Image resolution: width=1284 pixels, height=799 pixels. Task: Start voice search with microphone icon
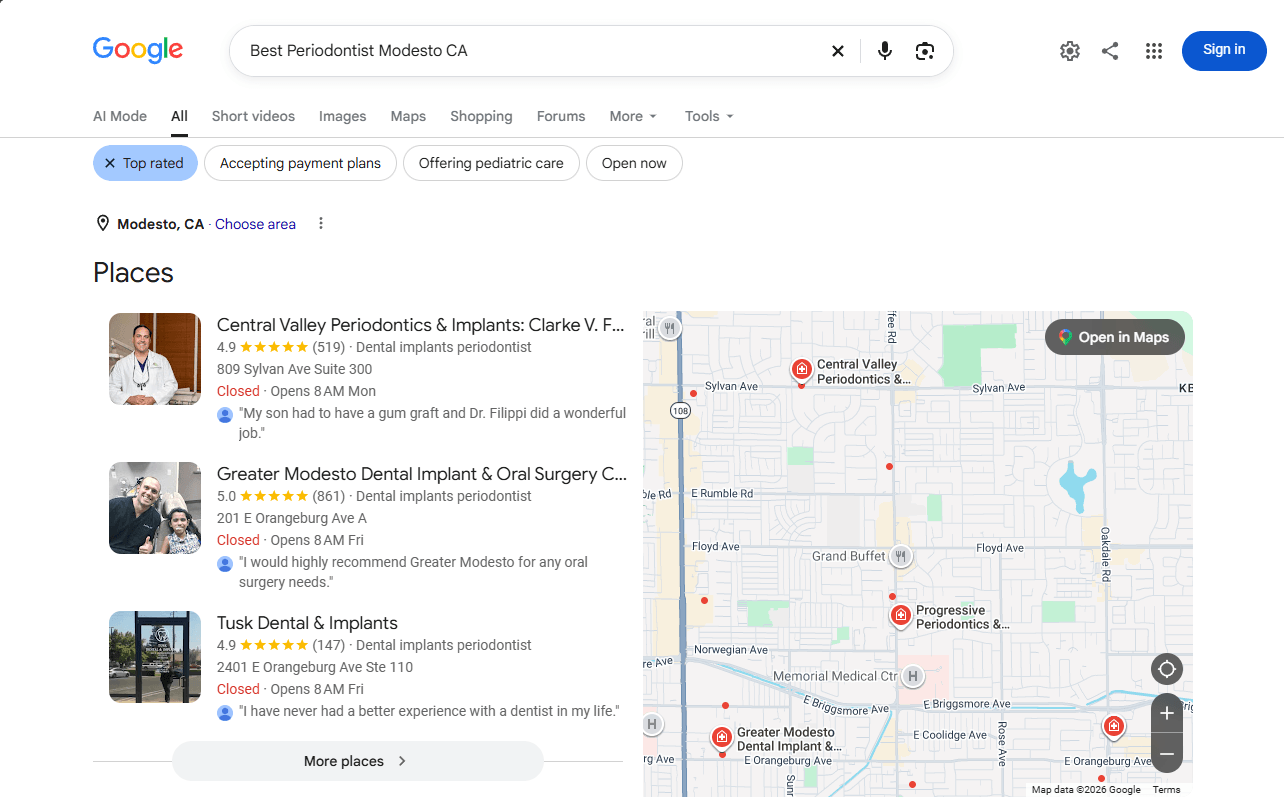884,51
